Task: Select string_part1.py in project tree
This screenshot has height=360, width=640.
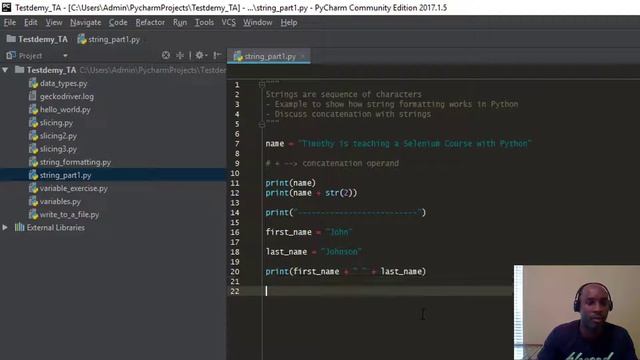Action: [65, 175]
